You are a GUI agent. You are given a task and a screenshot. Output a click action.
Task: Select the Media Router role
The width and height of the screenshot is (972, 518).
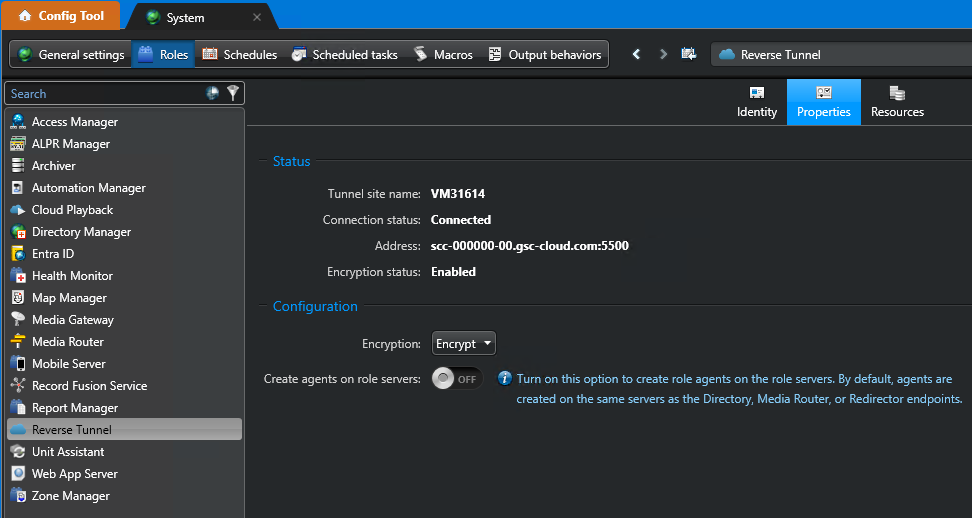(67, 342)
